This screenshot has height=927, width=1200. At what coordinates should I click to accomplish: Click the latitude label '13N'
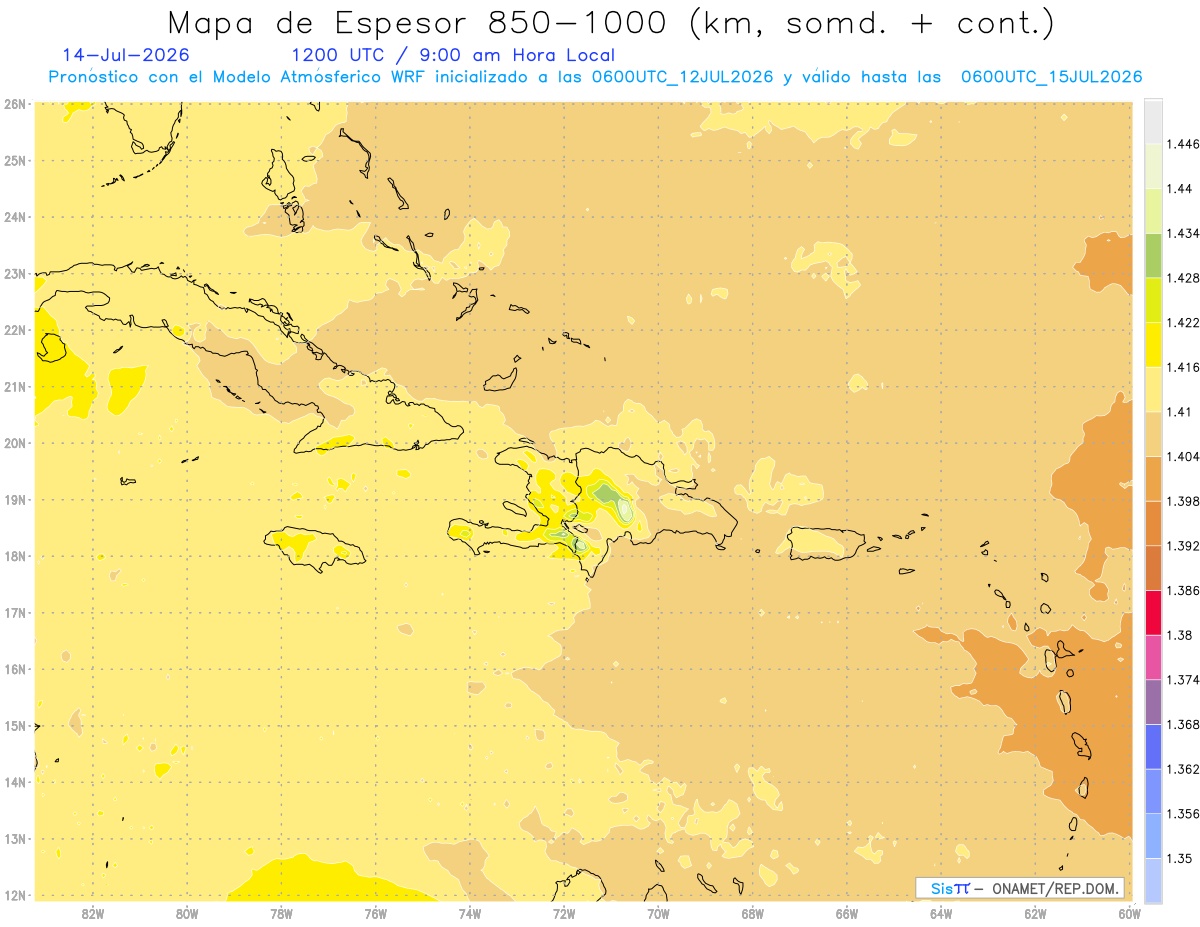point(14,838)
